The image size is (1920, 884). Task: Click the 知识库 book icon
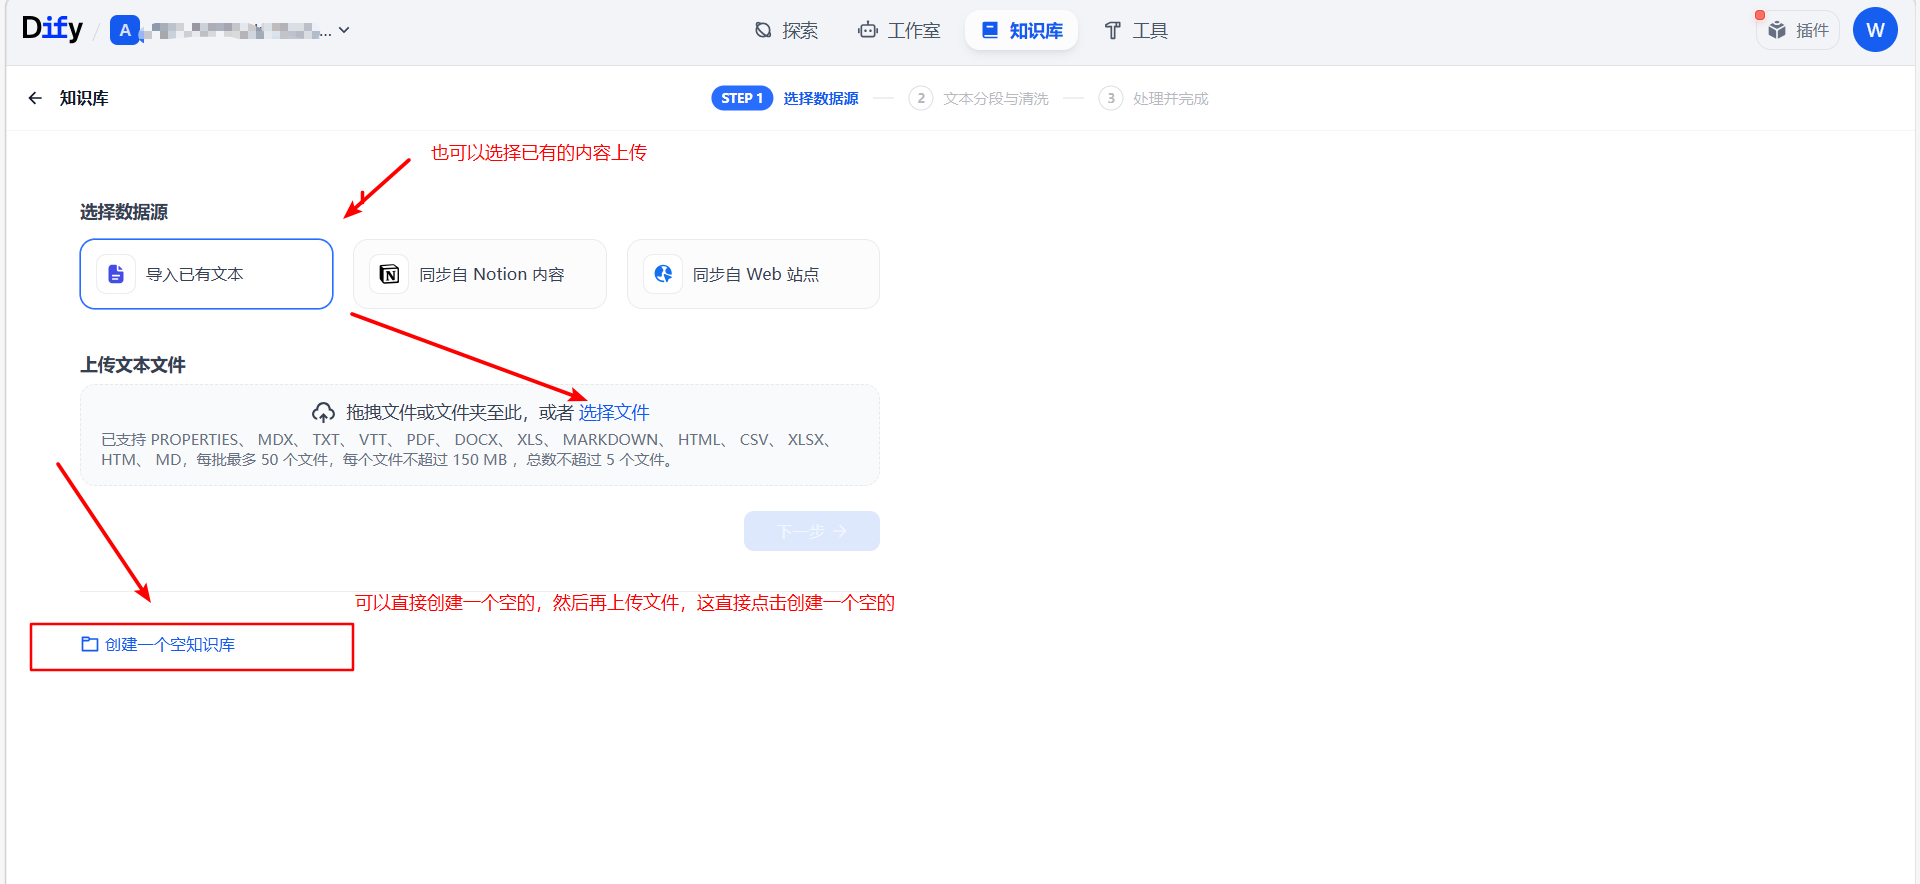(990, 30)
